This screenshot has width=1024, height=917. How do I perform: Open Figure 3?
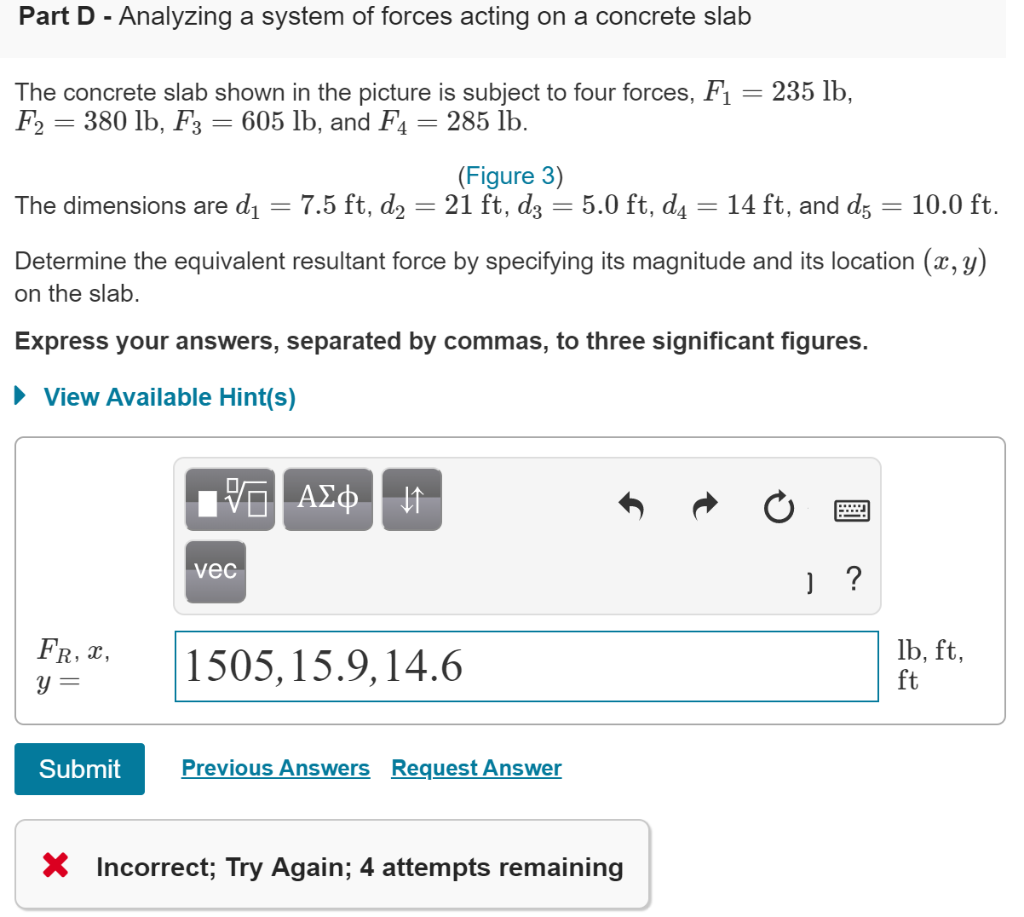point(511,176)
